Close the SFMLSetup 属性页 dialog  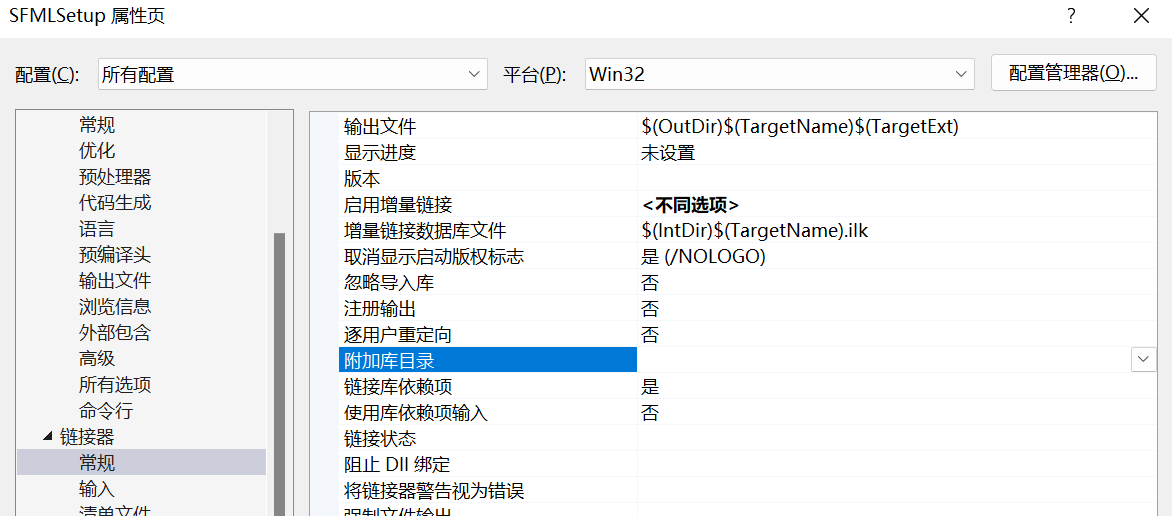pos(1141,16)
